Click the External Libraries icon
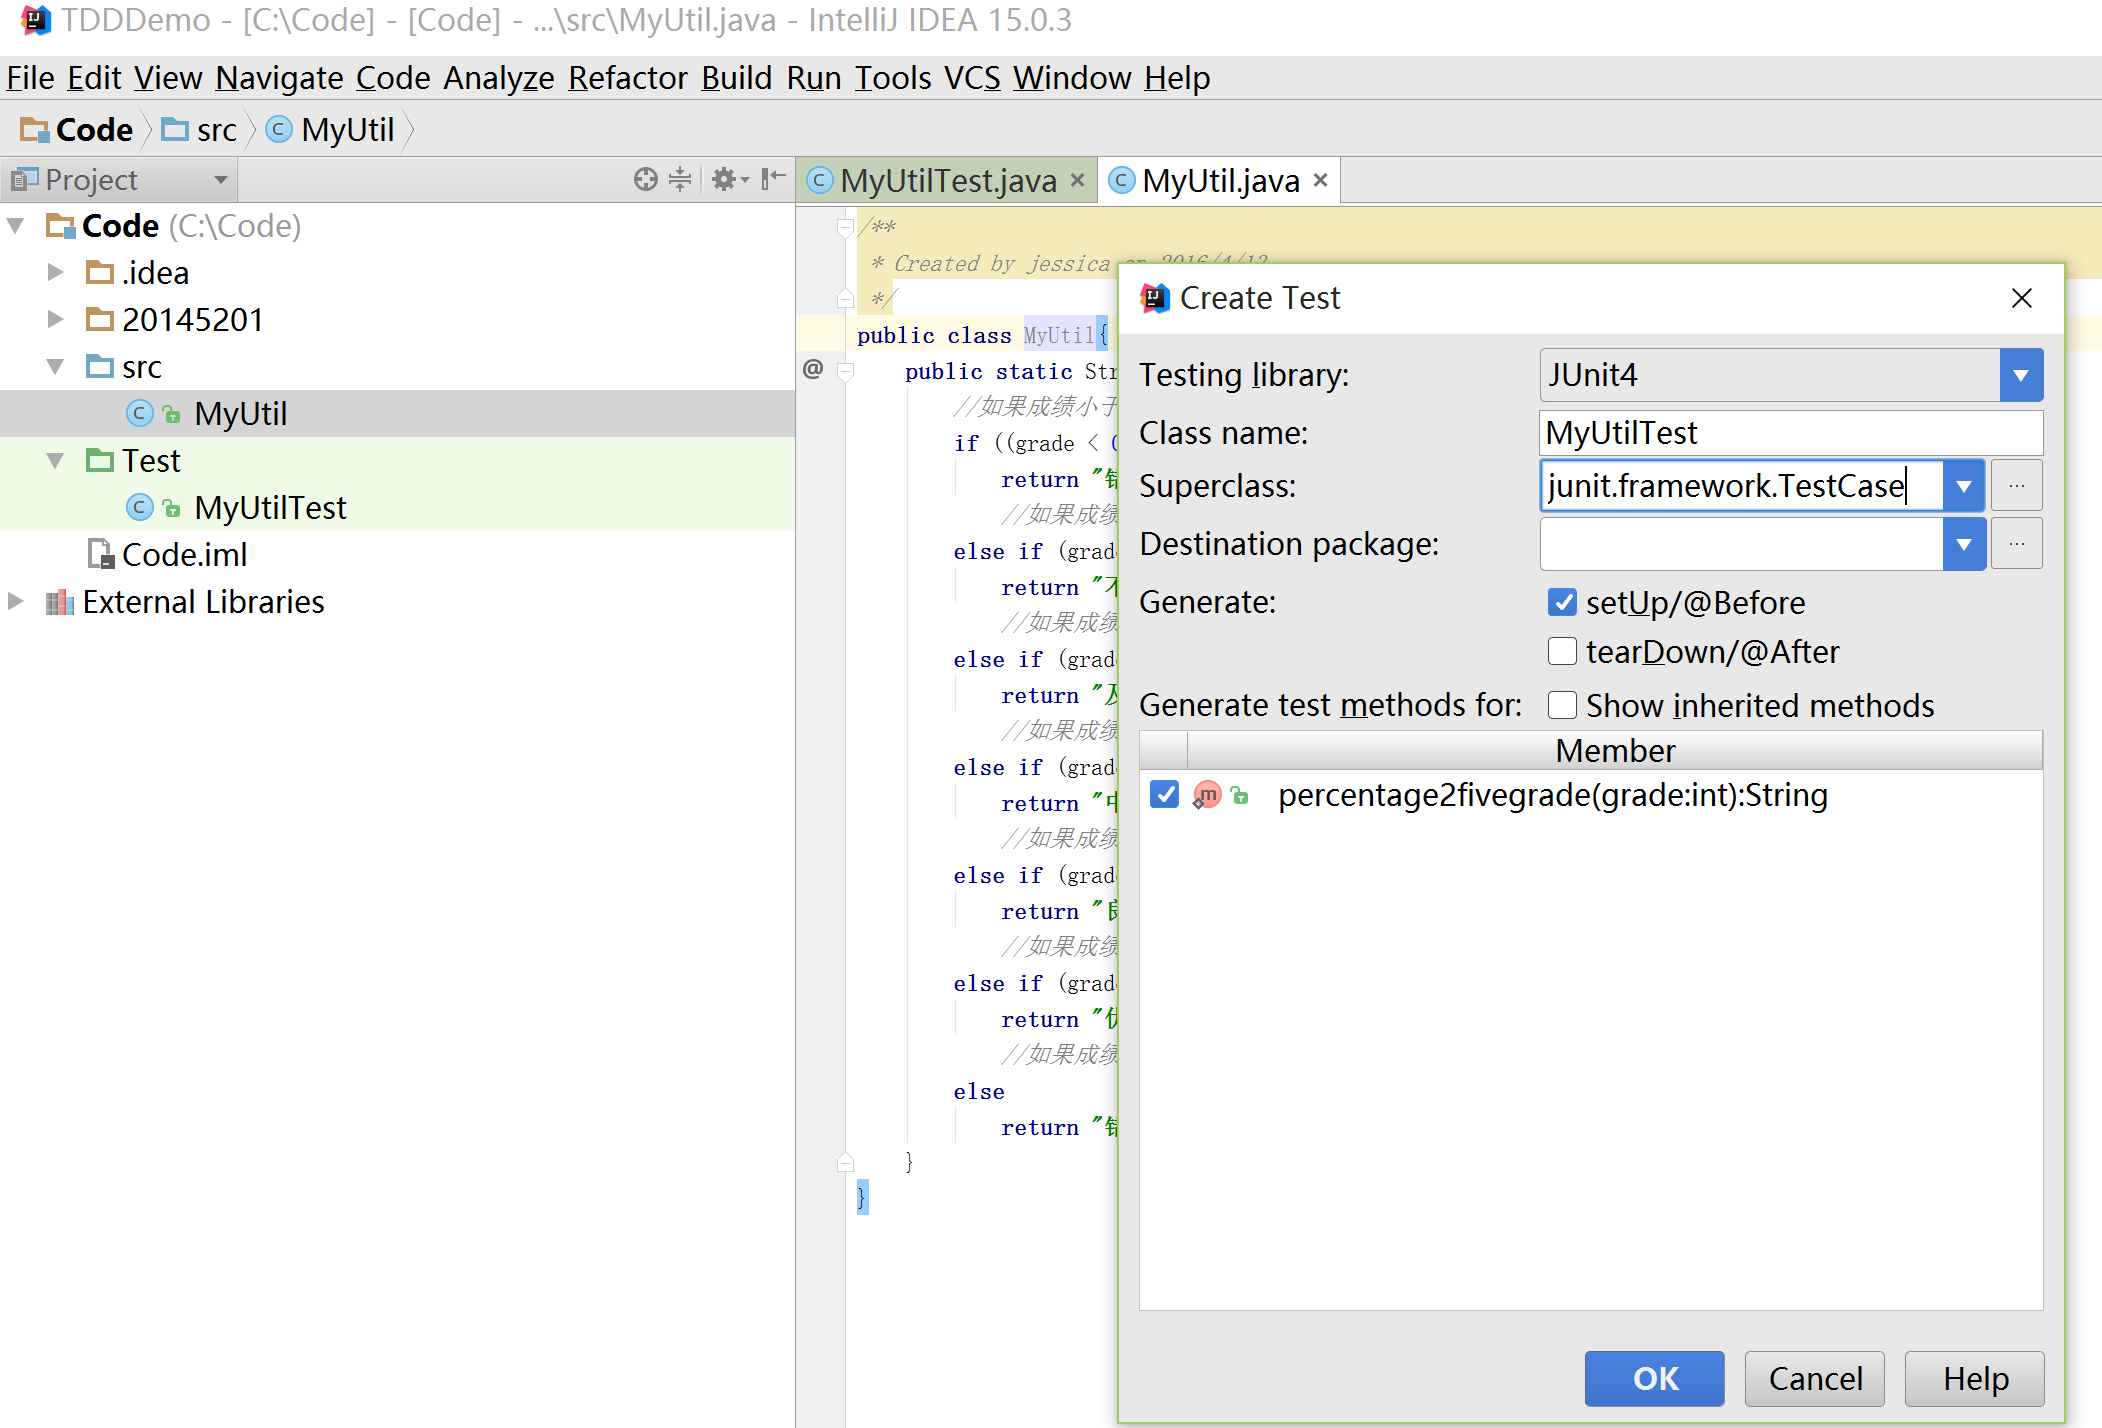 coord(60,602)
